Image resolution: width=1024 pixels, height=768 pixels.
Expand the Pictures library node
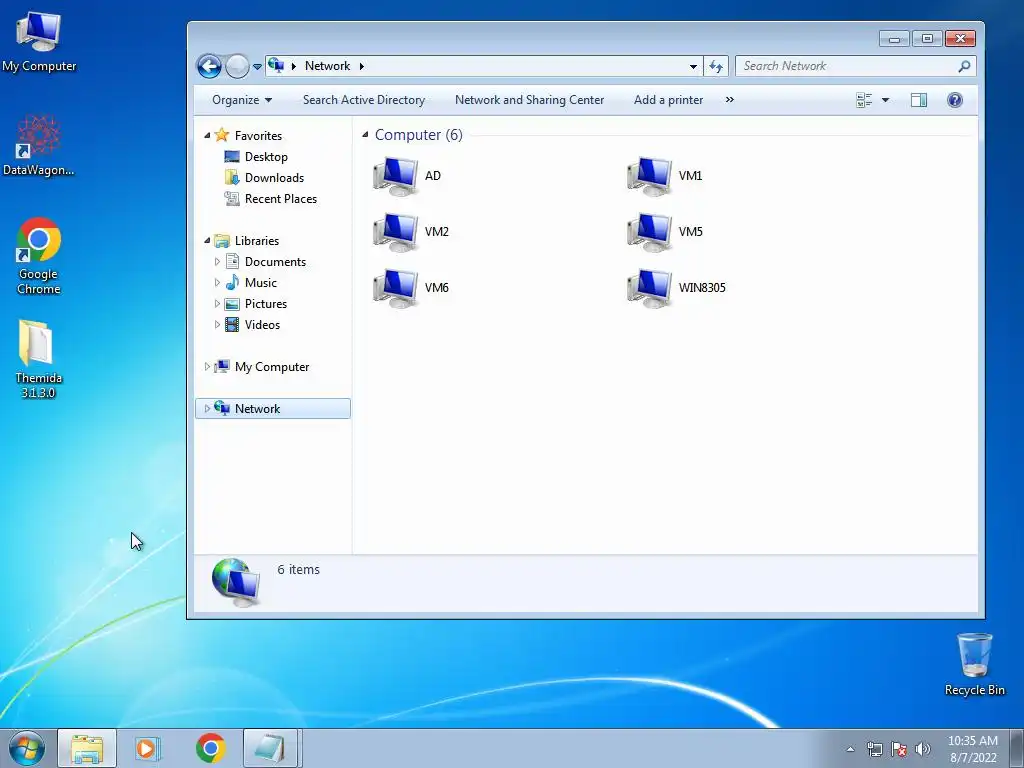[217, 304]
